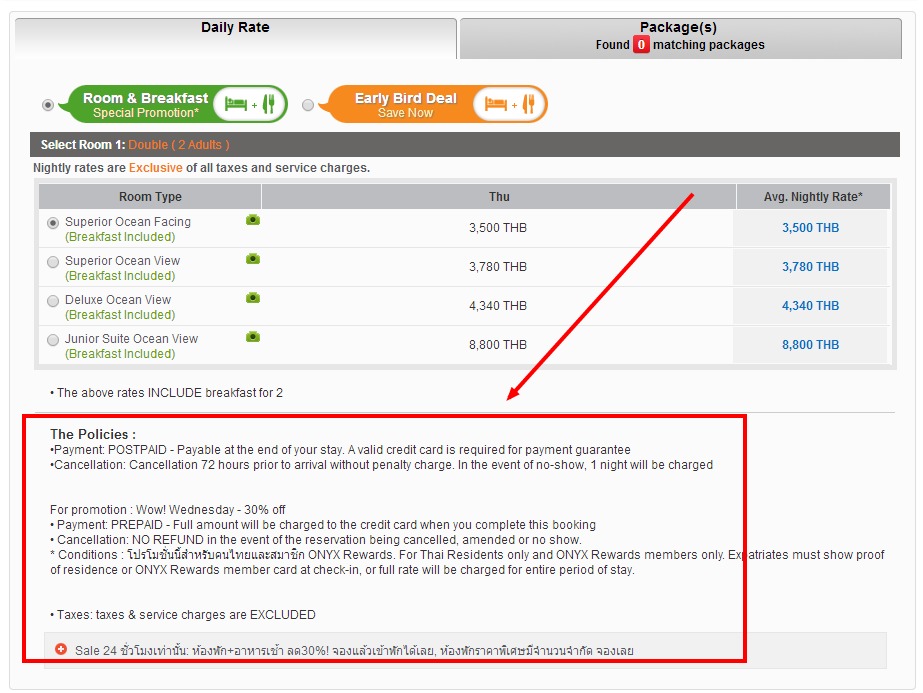The width and height of the screenshot is (923, 693).
Task: Click the 8,800 THB Thursday rate cell
Action: [x=497, y=344]
